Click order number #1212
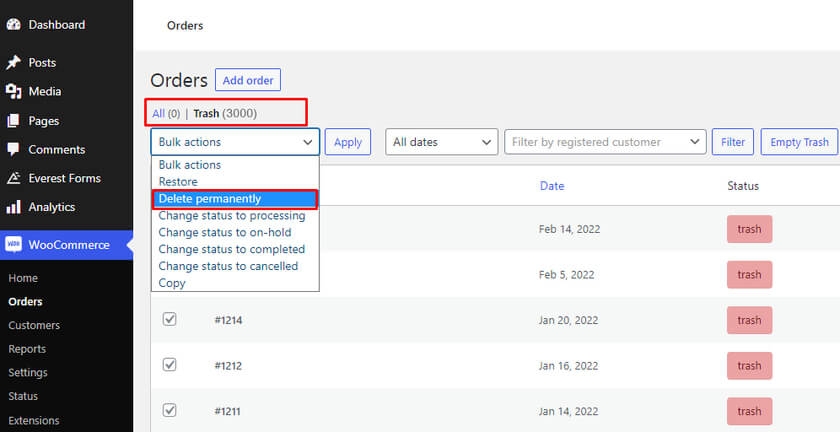The width and height of the screenshot is (840, 432). coord(228,366)
